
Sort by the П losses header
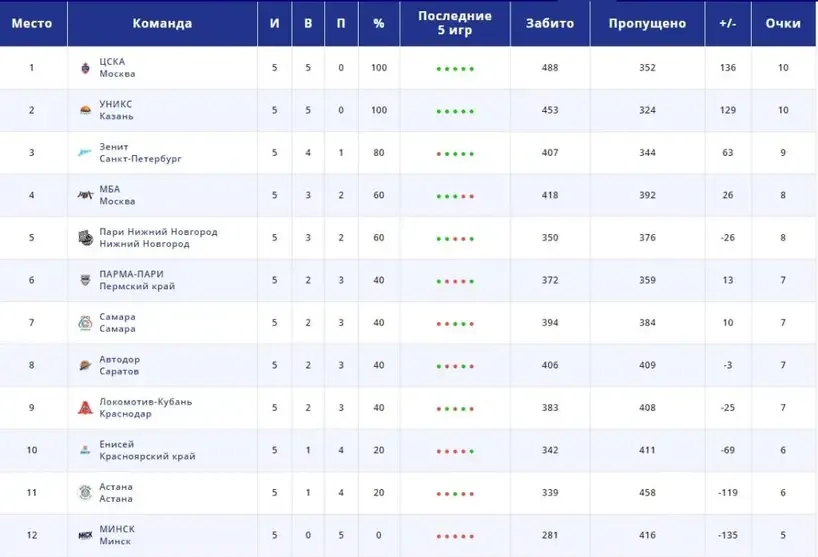coord(341,23)
